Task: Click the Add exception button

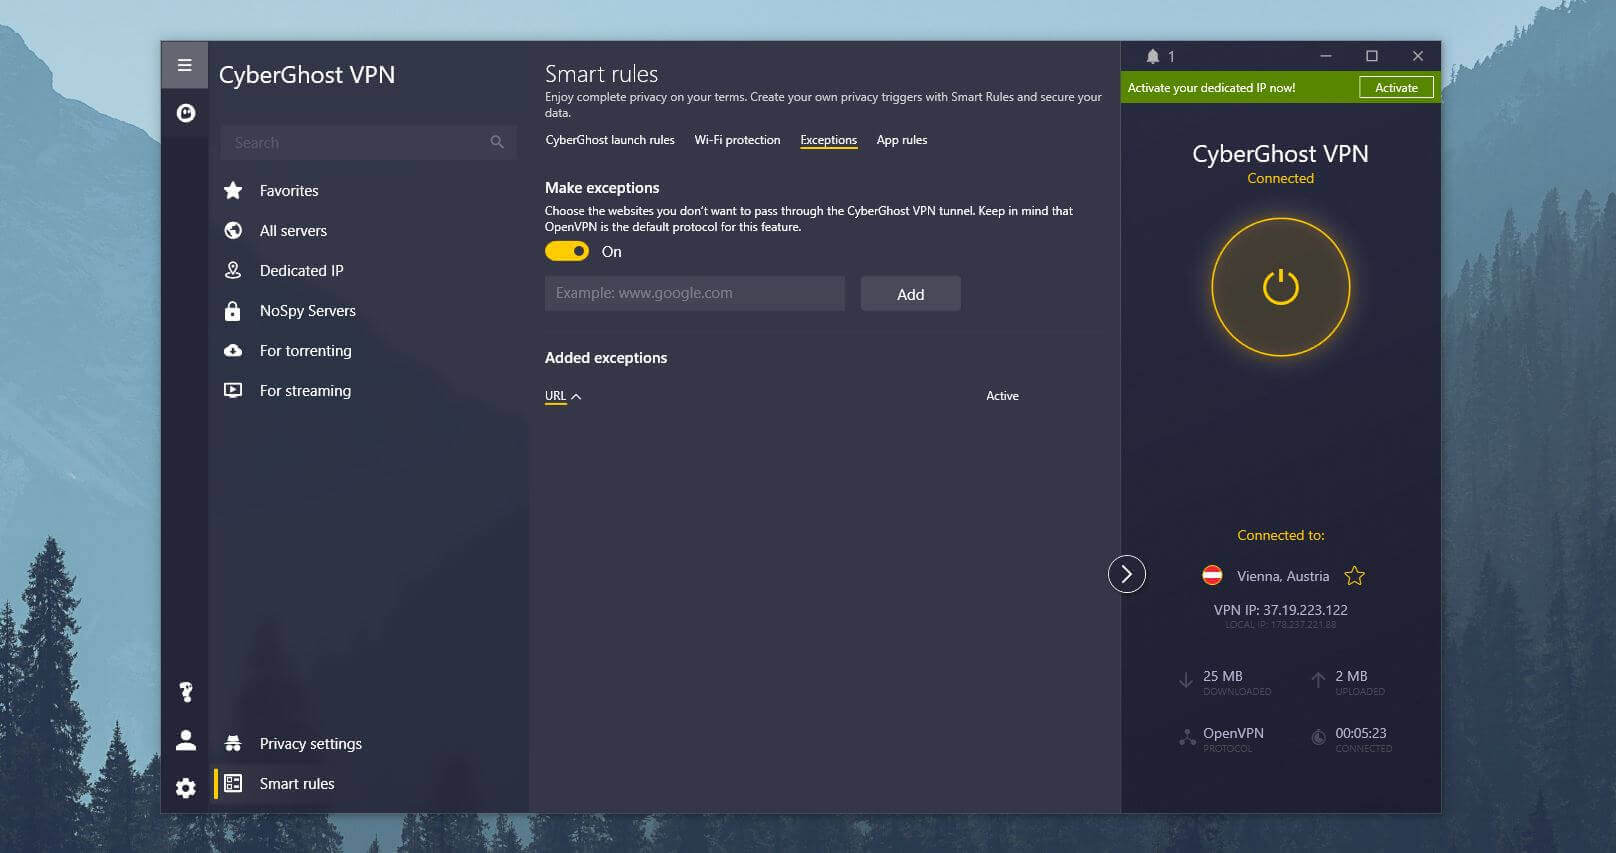Action: pyautogui.click(x=910, y=294)
